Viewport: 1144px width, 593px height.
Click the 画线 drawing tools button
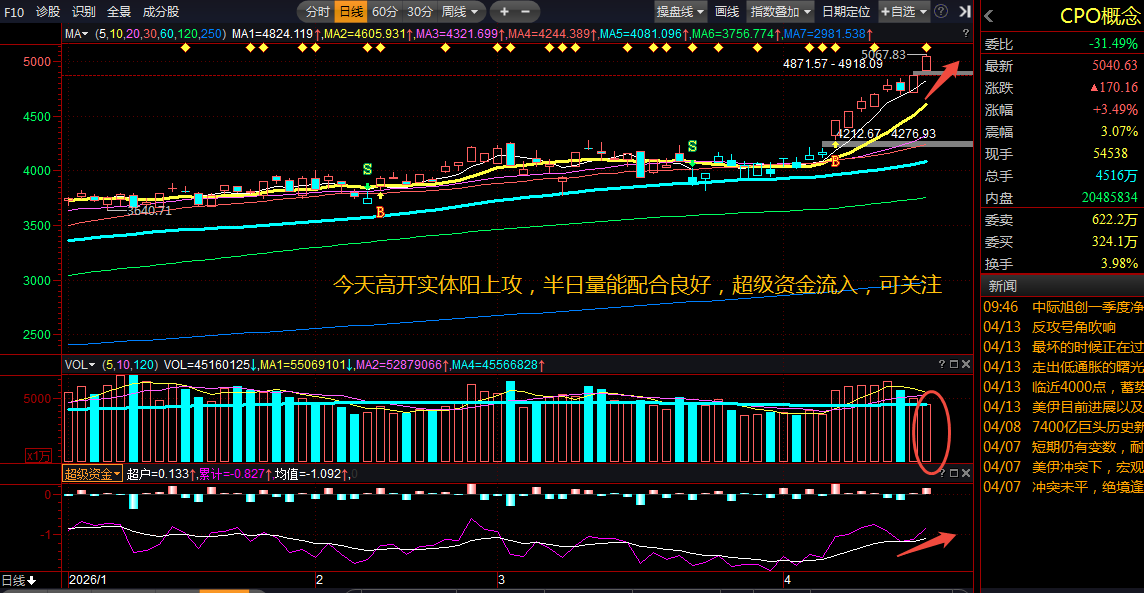pyautogui.click(x=727, y=12)
